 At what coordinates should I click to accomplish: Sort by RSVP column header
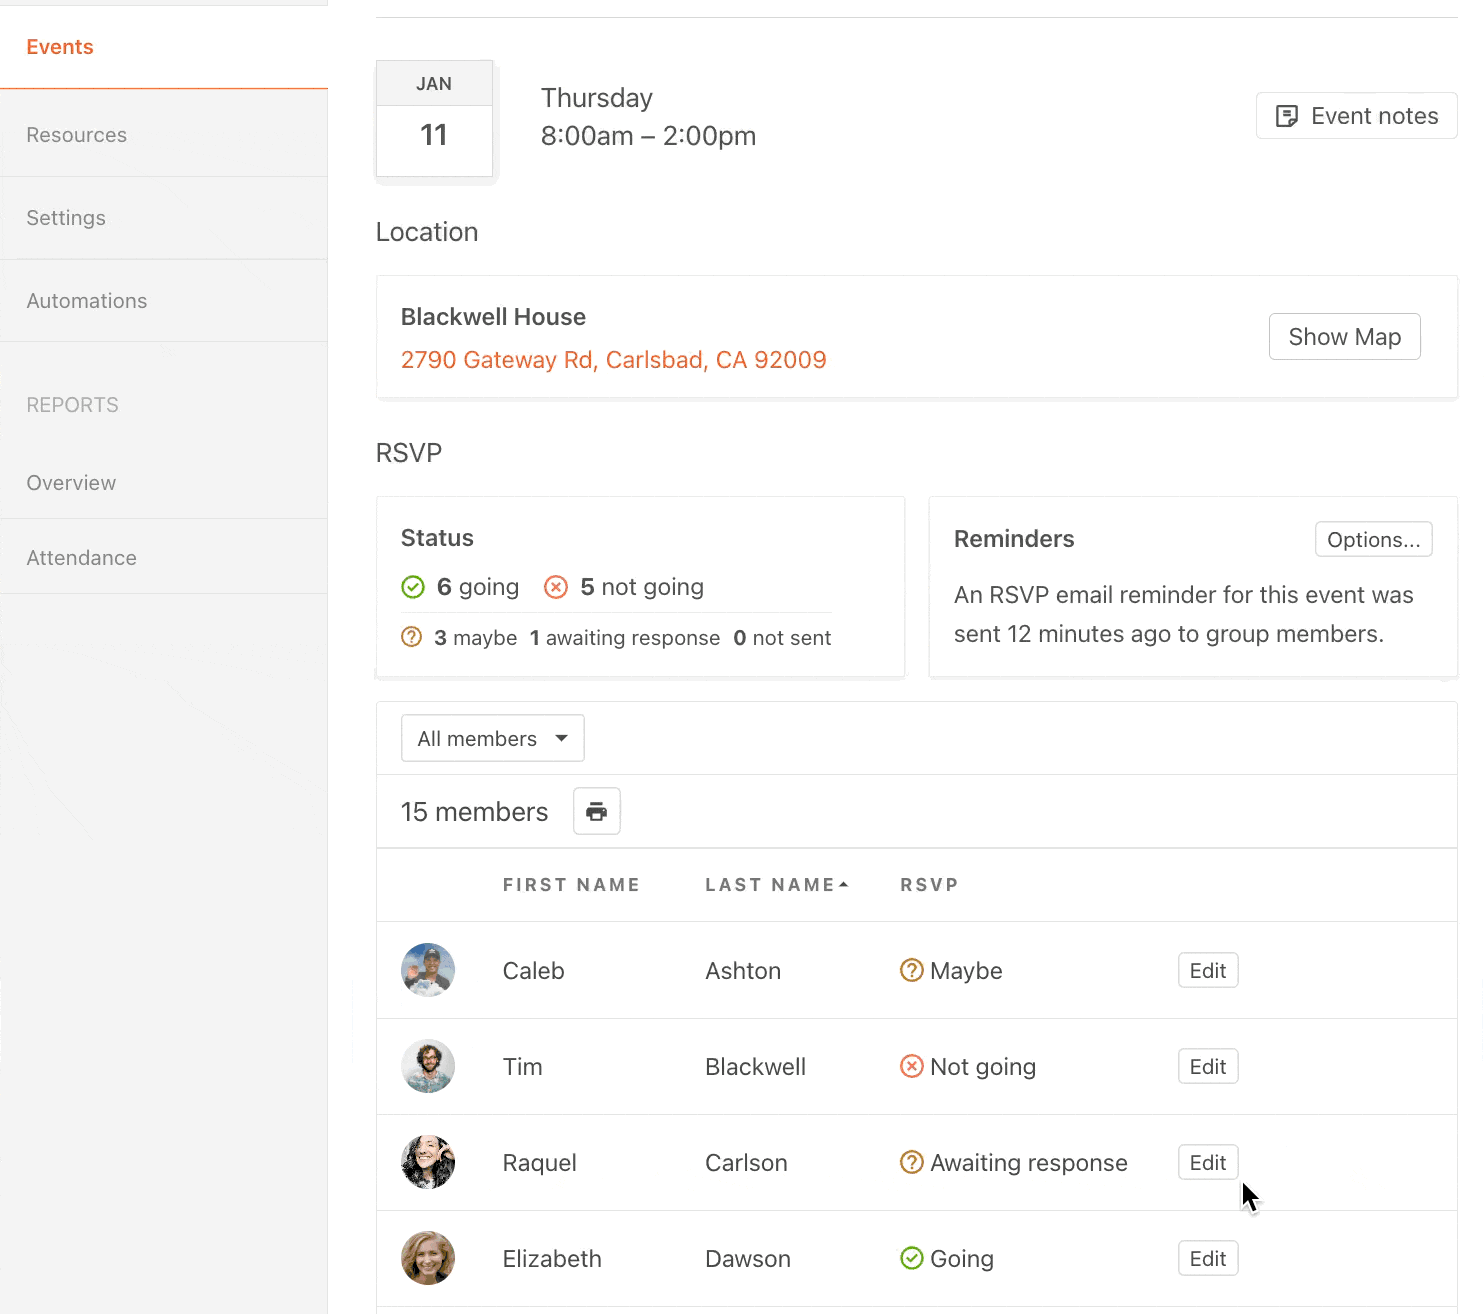(x=930, y=885)
